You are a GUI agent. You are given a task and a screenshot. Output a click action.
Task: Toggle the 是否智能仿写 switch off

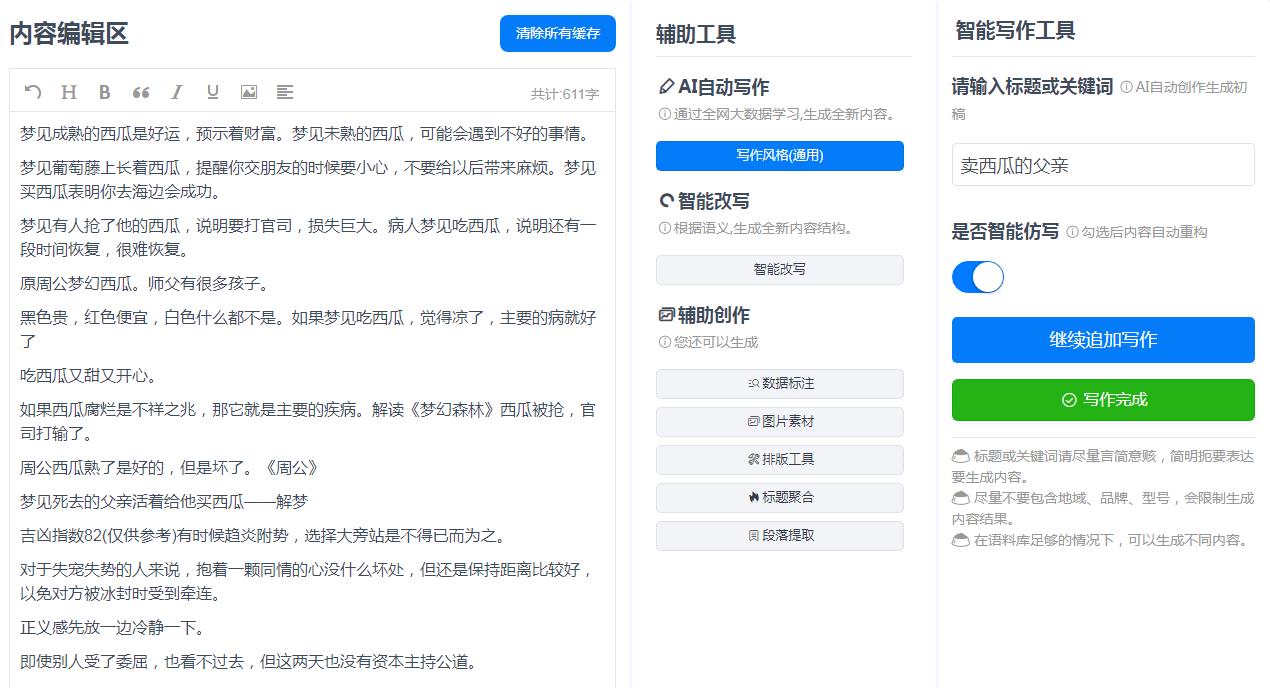tap(977, 277)
